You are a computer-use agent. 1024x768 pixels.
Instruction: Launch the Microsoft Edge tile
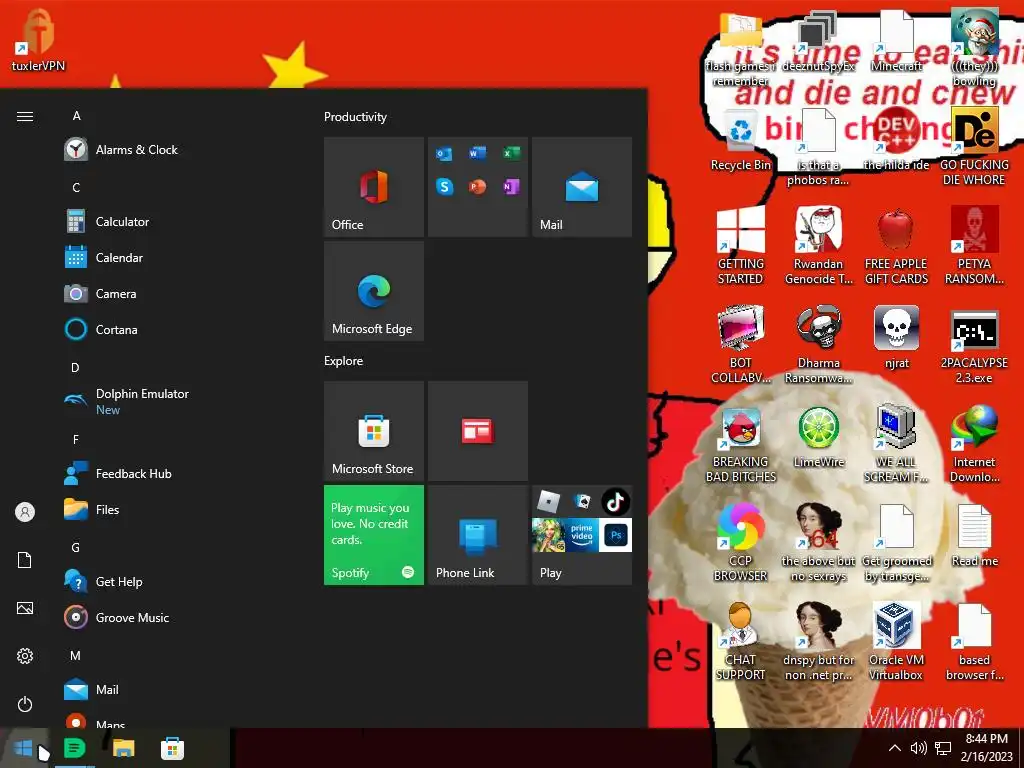374,291
